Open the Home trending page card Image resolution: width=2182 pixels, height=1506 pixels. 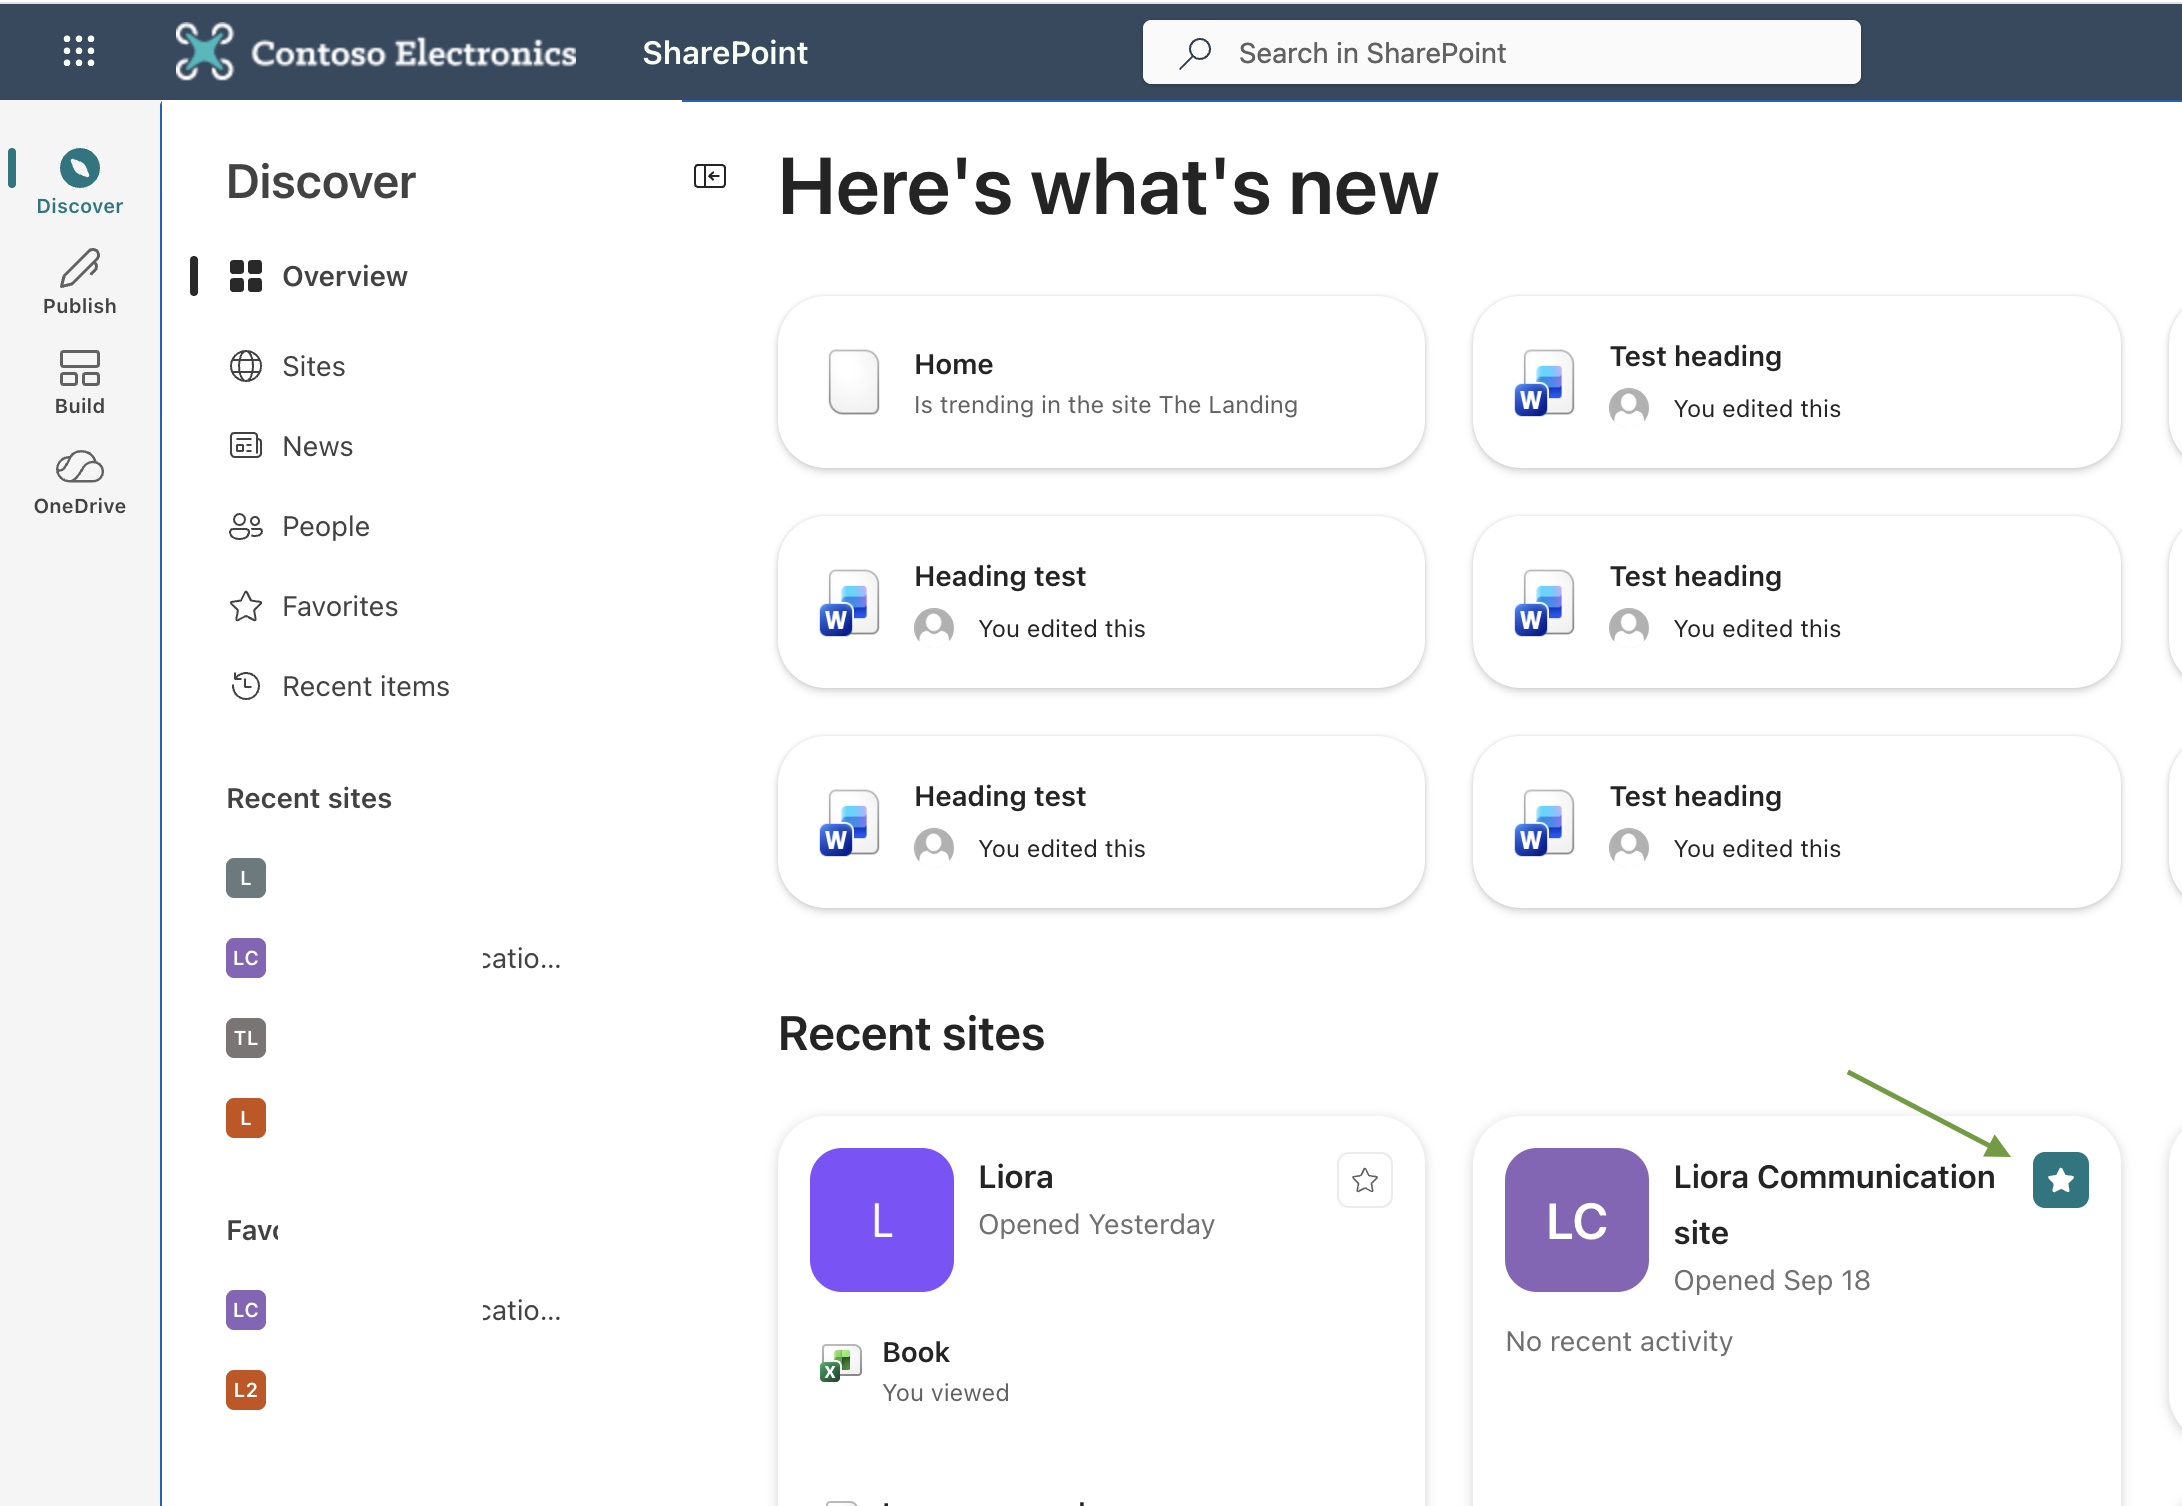[x=1101, y=382]
